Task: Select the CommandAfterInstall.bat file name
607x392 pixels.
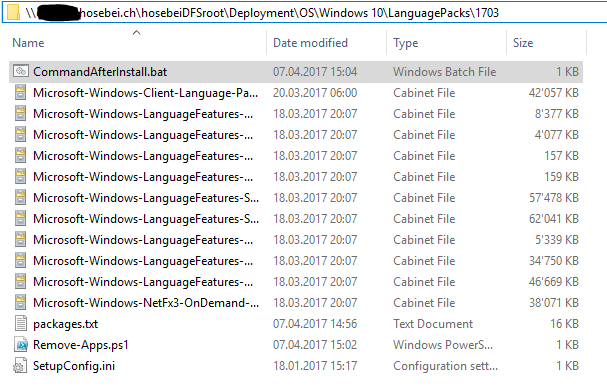Action: 100,72
